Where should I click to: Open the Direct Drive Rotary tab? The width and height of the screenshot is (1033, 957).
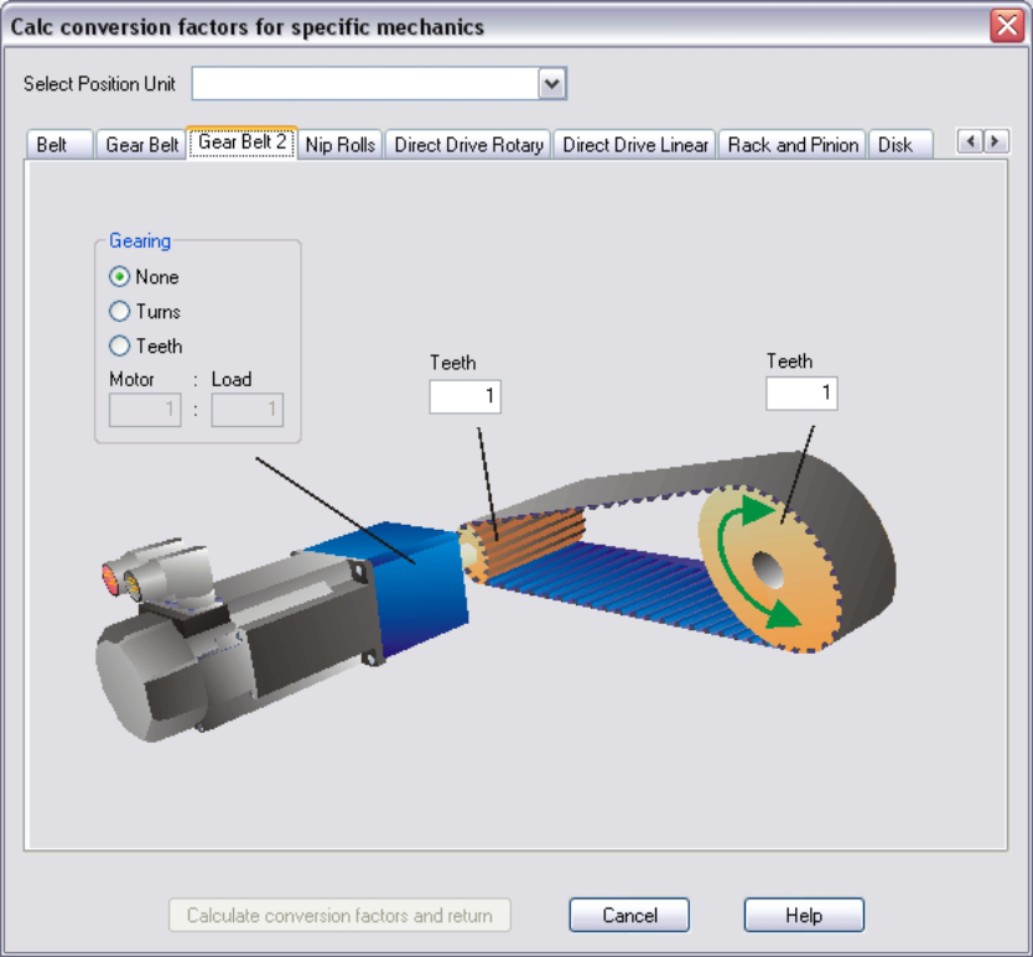[468, 145]
